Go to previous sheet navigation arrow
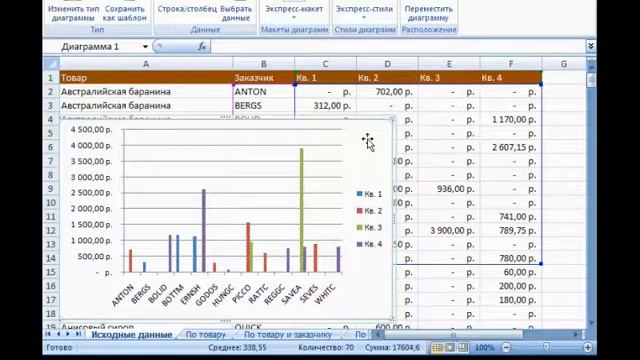 tap(58, 334)
